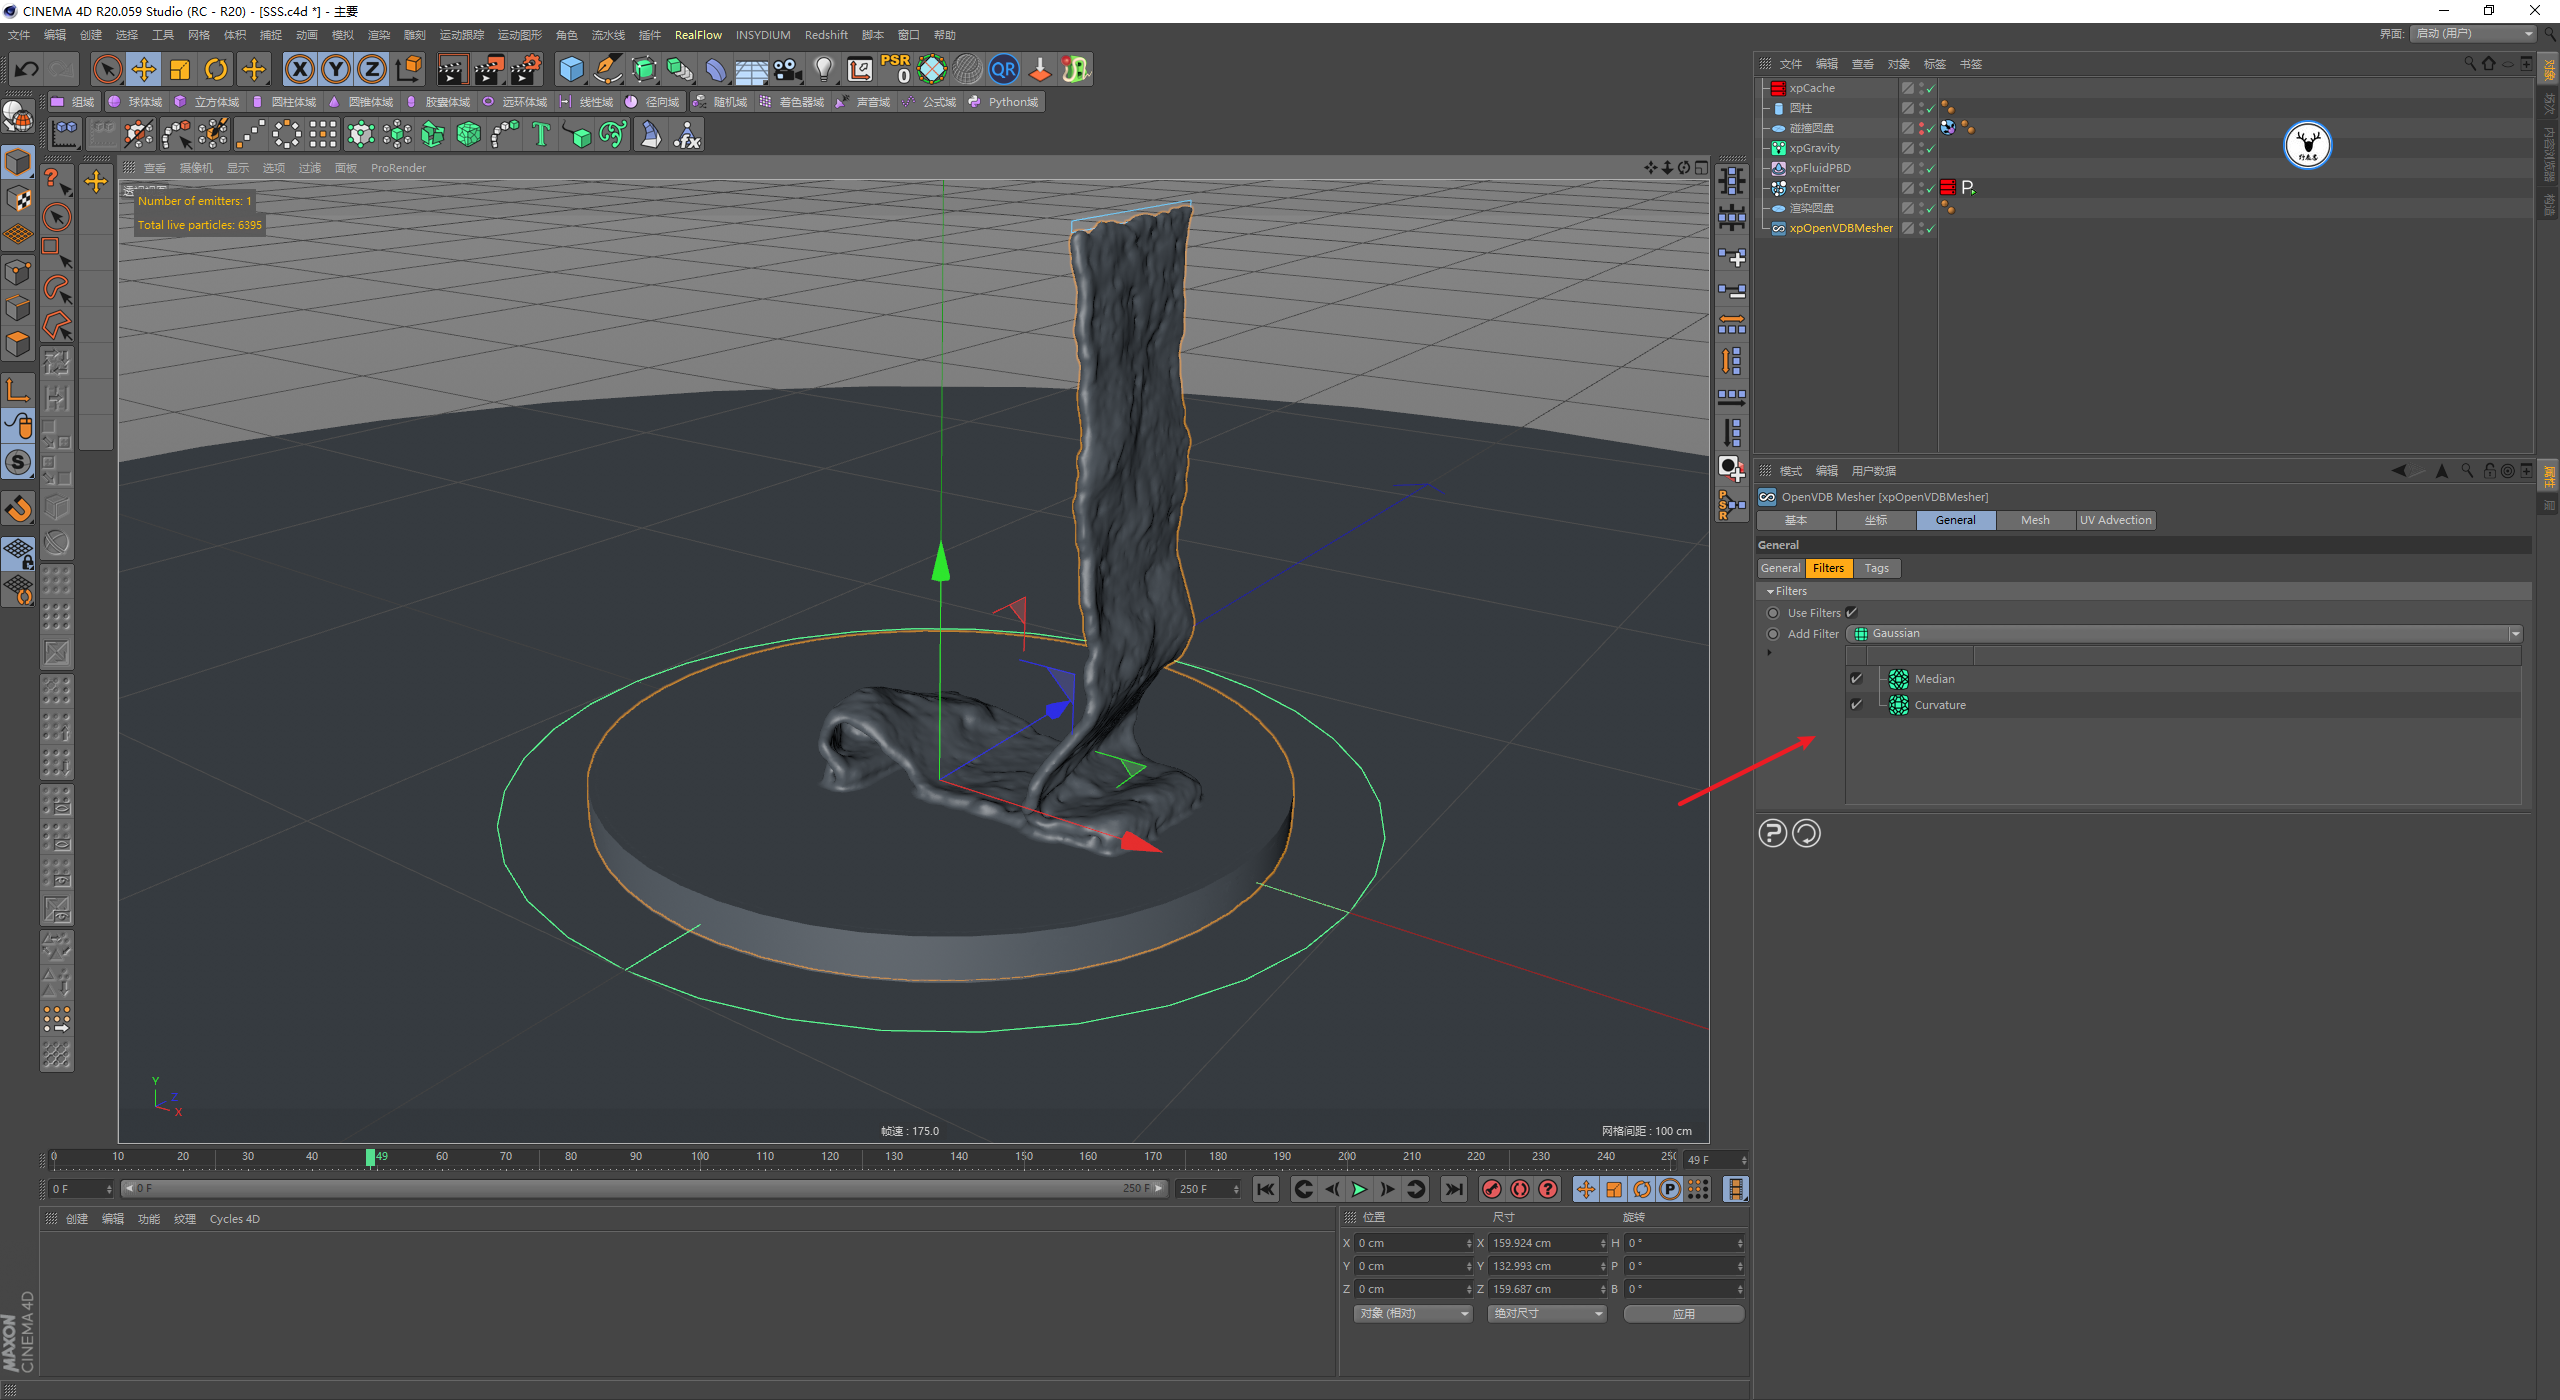Select xpEmitter in object manager

[1814, 188]
